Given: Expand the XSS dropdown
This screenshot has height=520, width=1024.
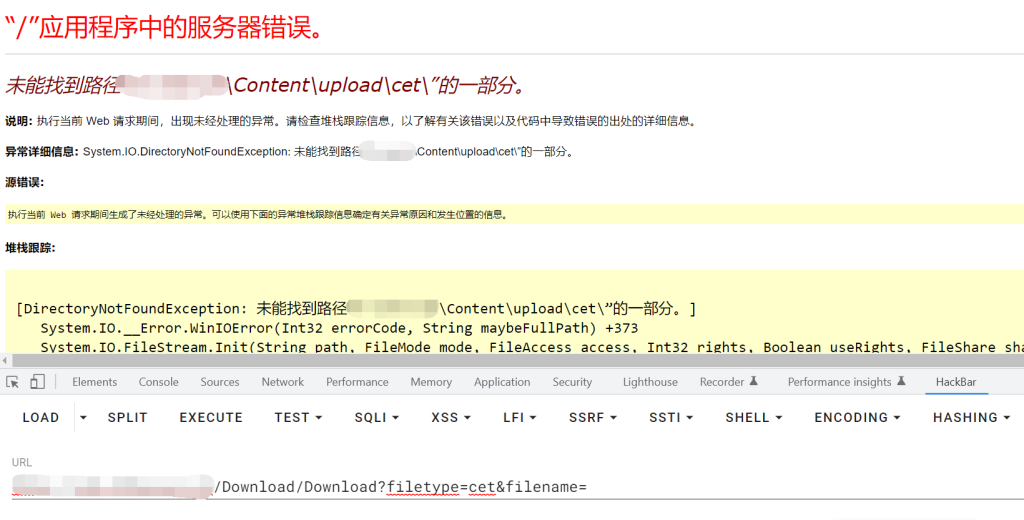Looking at the screenshot, I should click(x=451, y=417).
